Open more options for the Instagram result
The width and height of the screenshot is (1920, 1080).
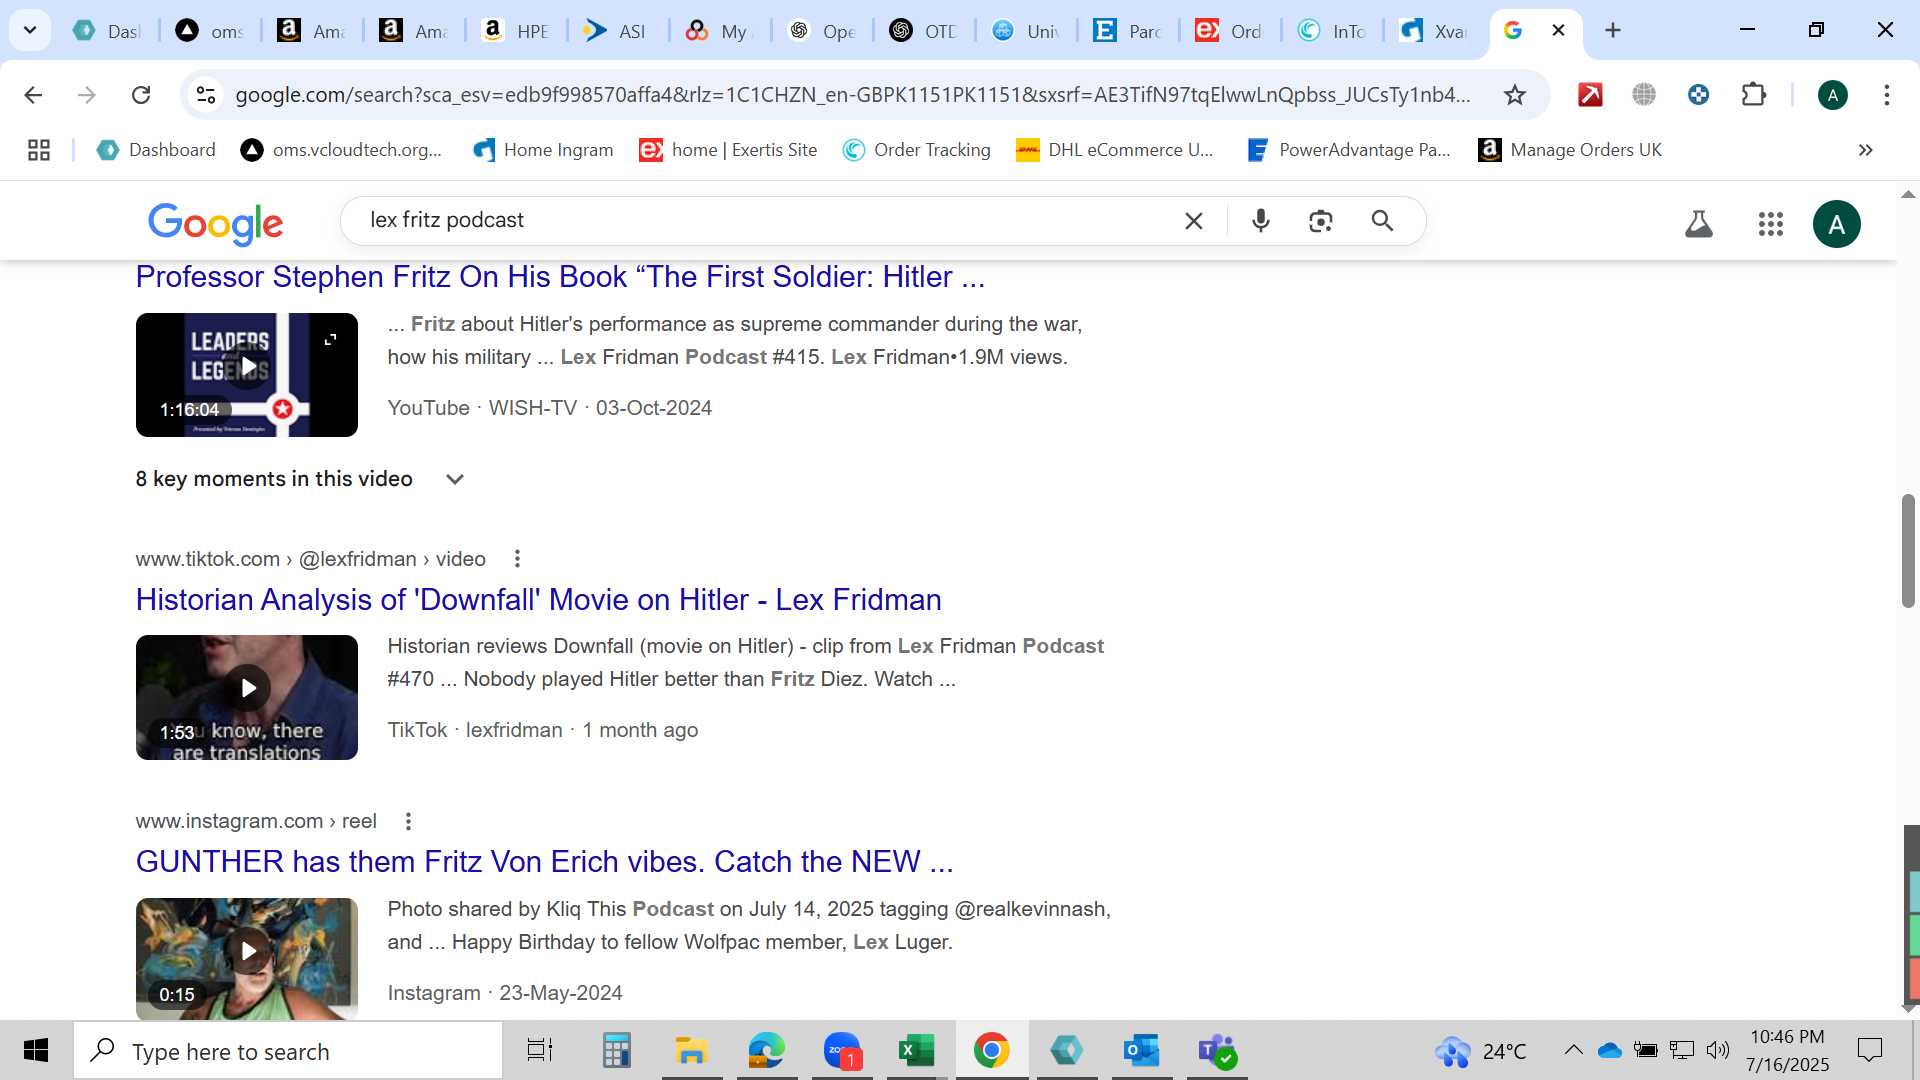pyautogui.click(x=408, y=821)
